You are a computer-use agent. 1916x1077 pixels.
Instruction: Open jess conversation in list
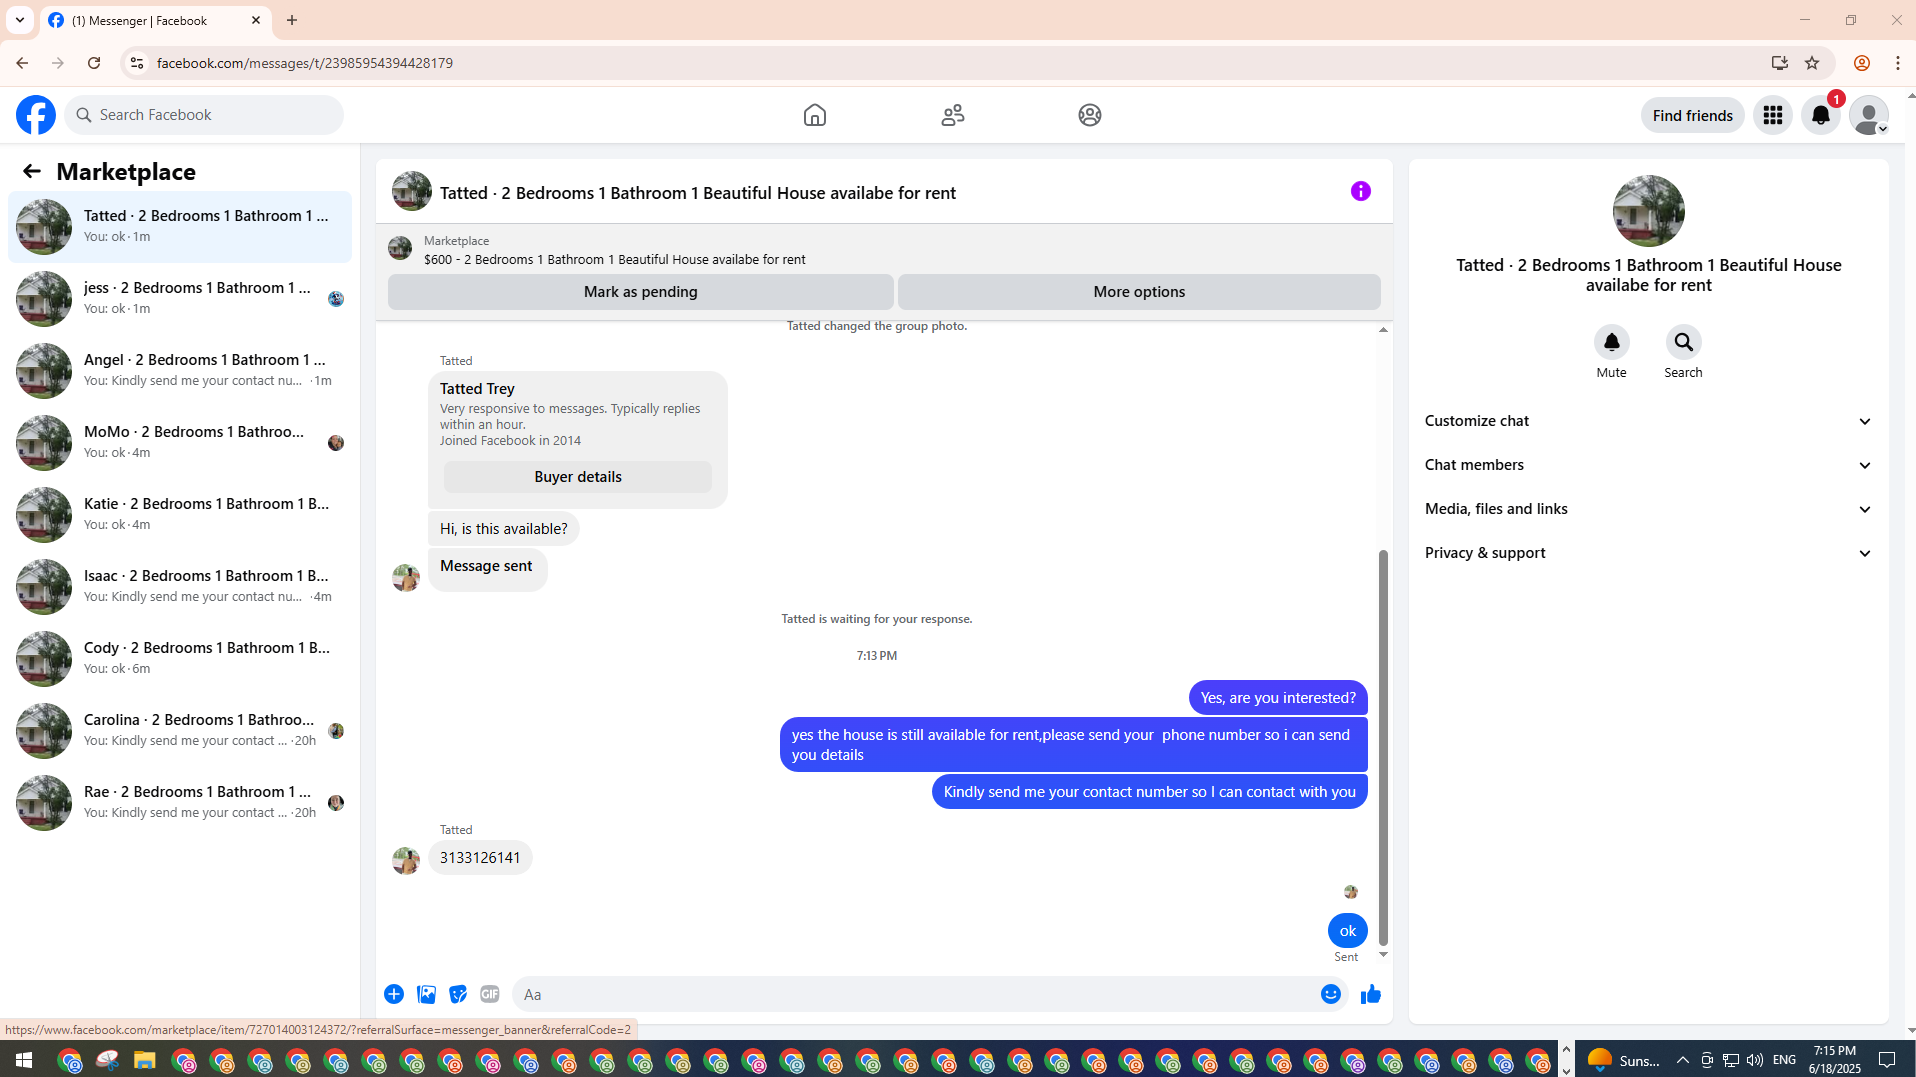click(180, 298)
